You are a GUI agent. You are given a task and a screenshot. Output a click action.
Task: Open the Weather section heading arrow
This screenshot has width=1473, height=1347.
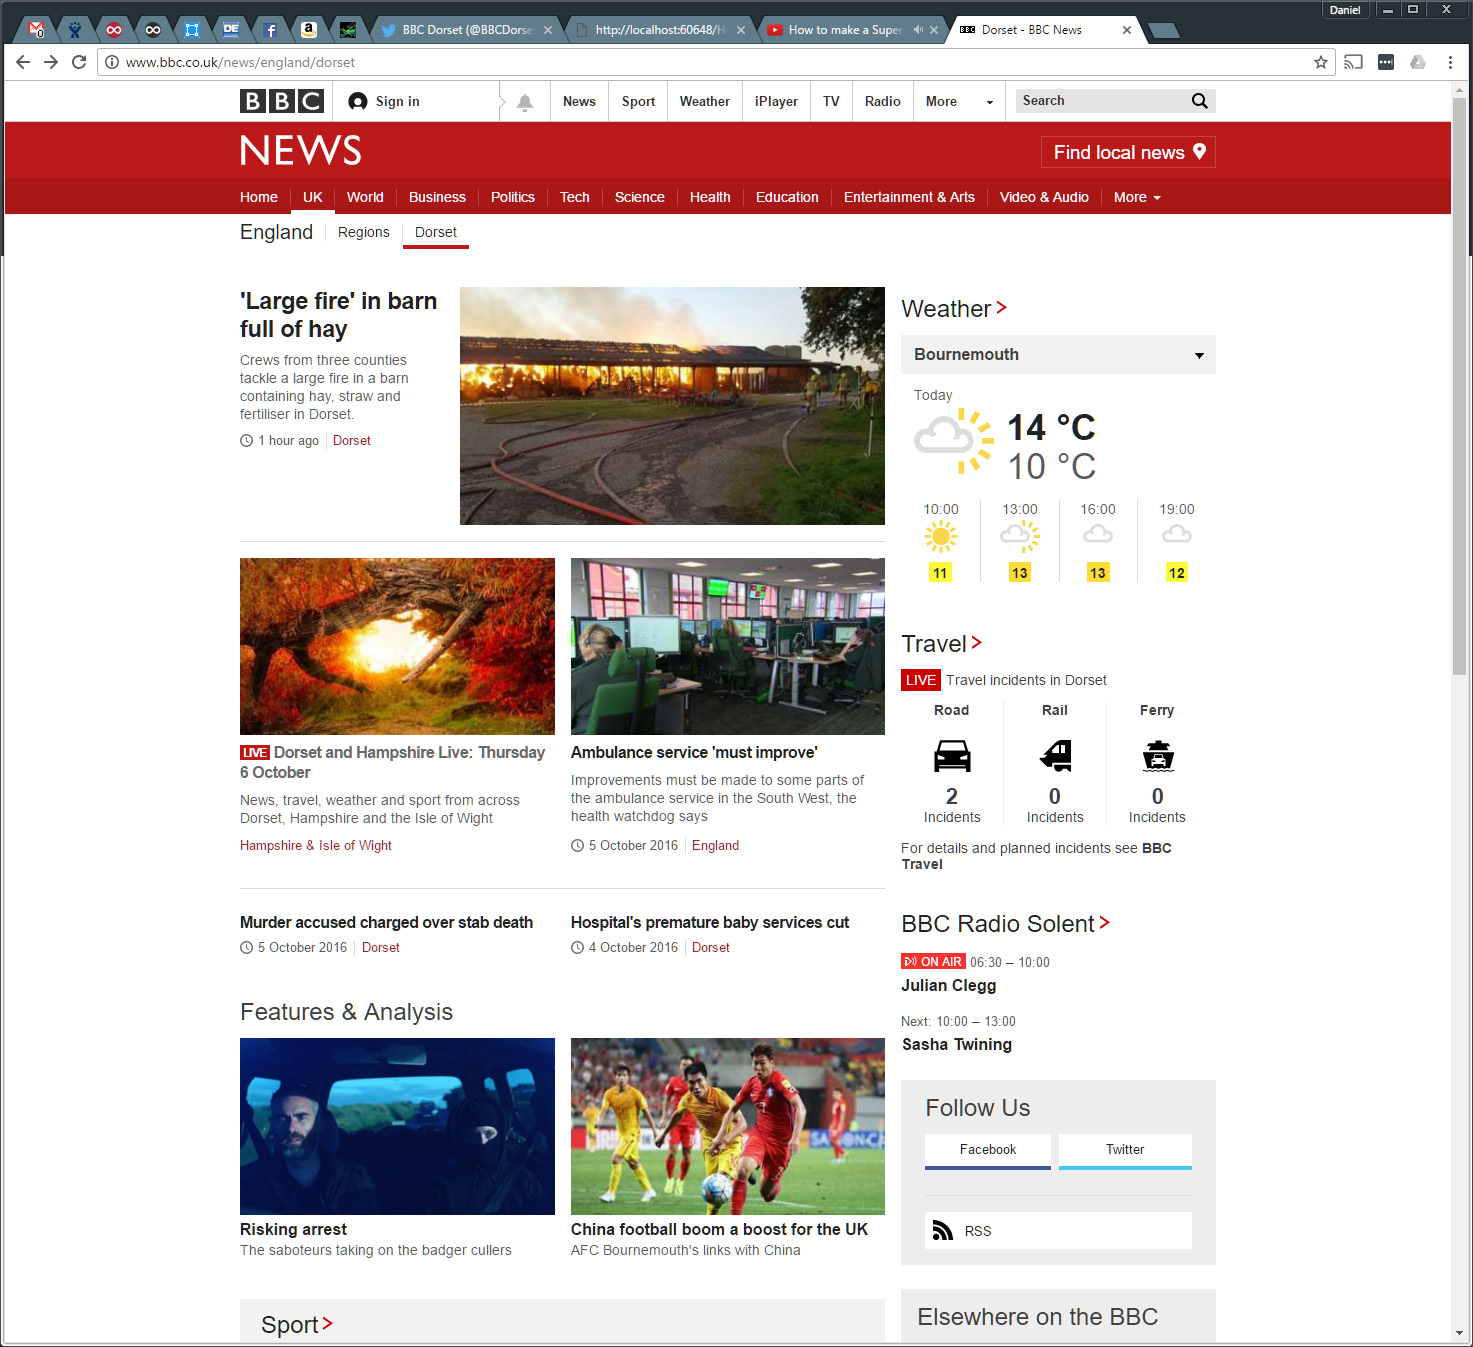[x=1002, y=308]
